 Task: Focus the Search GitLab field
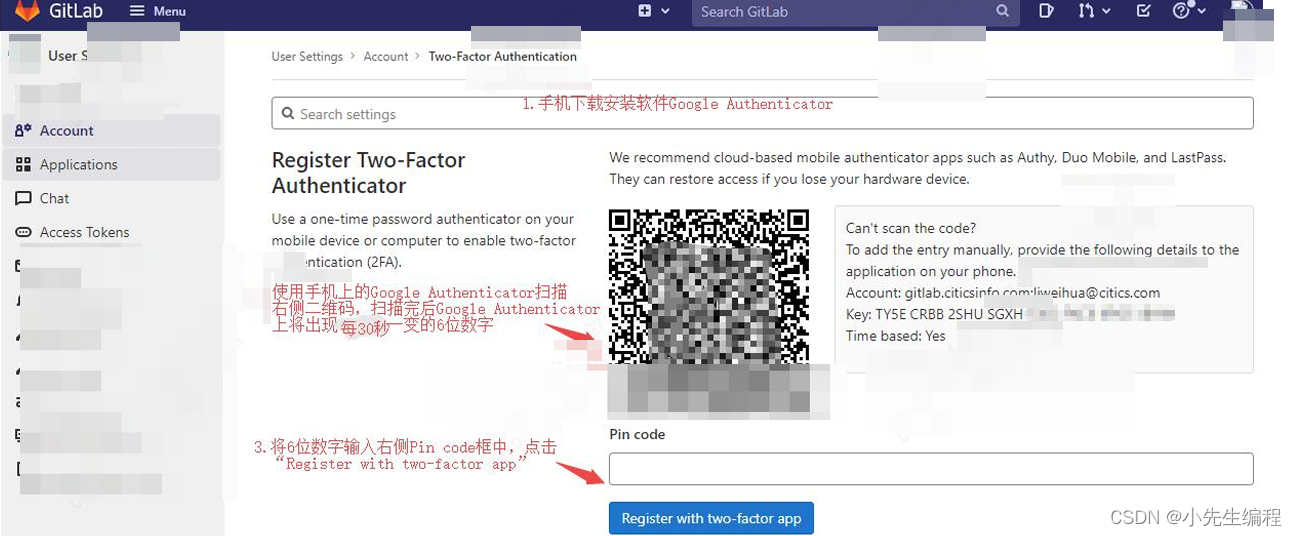tap(855, 12)
